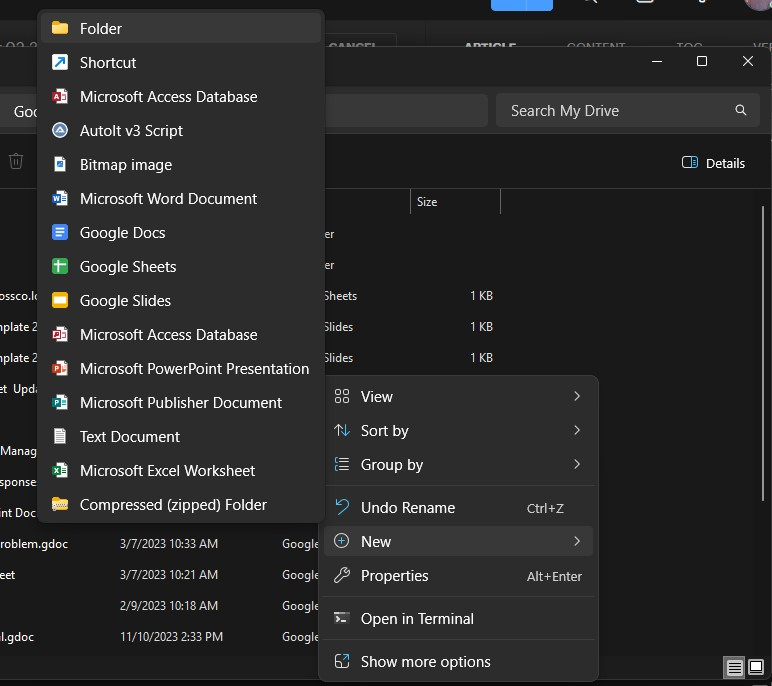The width and height of the screenshot is (772, 686).
Task: Click the Open in Terminal icon
Action: (x=342, y=618)
